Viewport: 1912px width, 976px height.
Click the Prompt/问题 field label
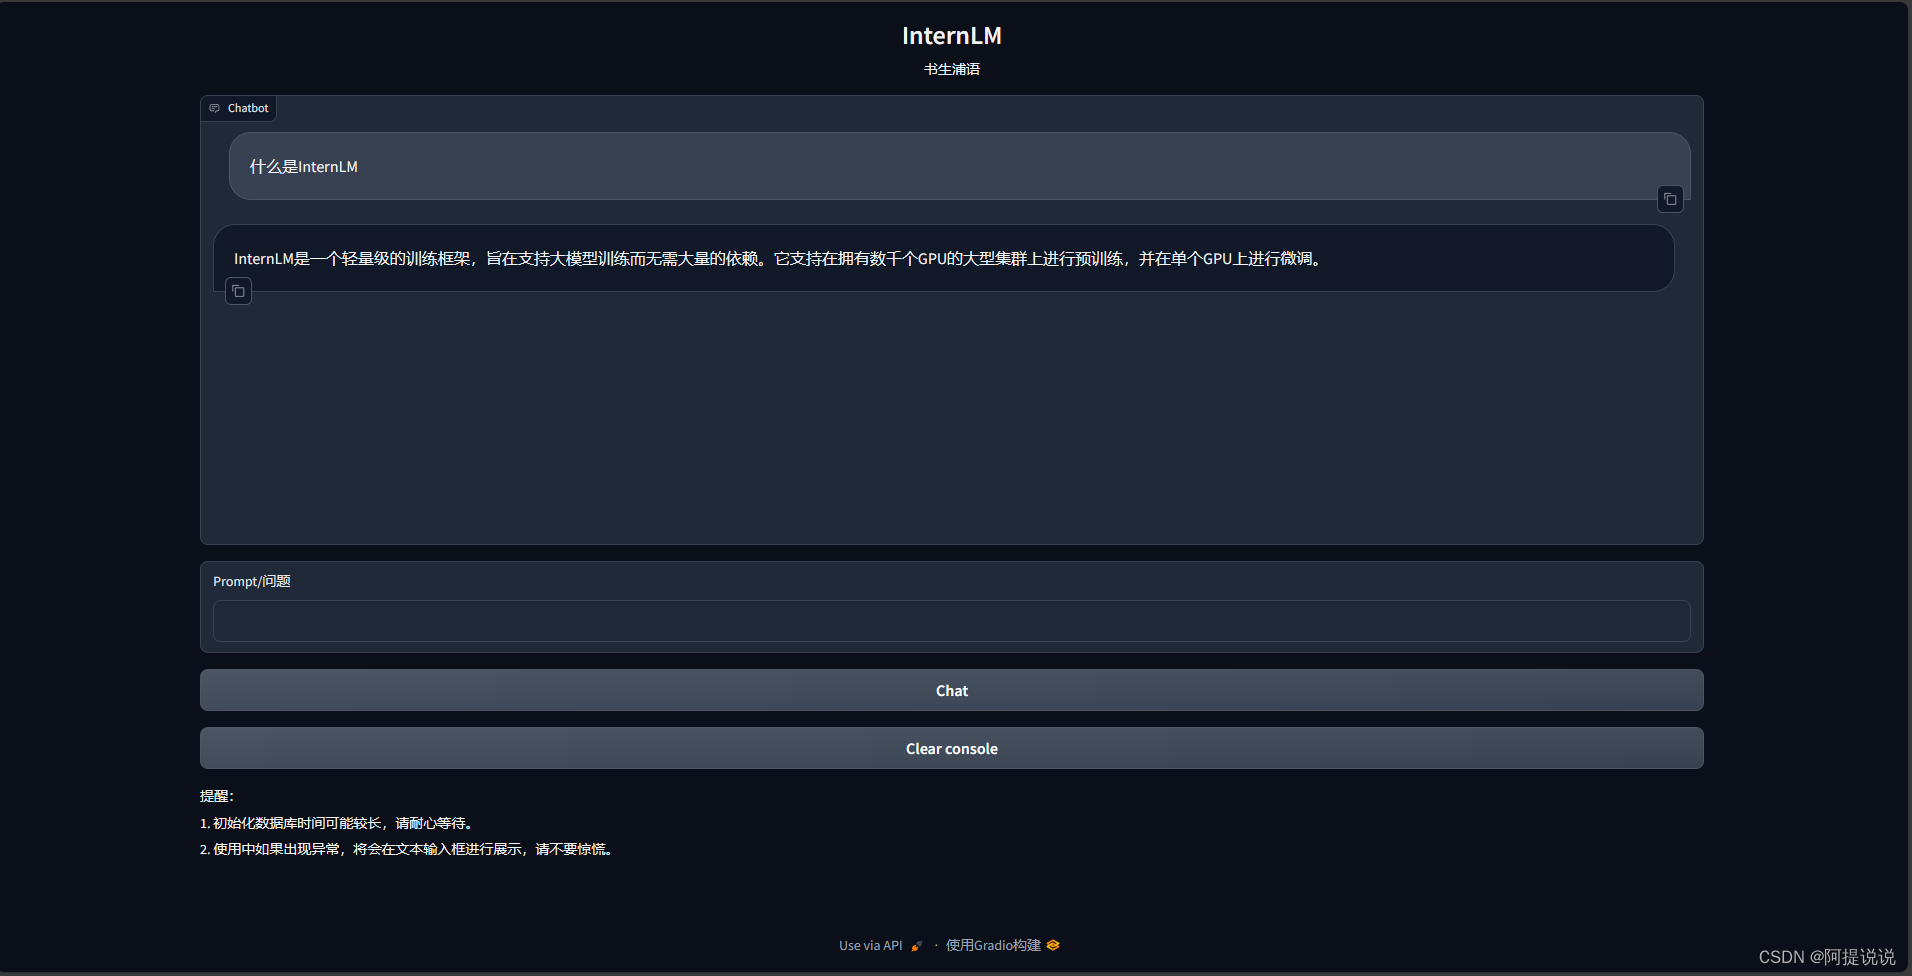point(251,581)
